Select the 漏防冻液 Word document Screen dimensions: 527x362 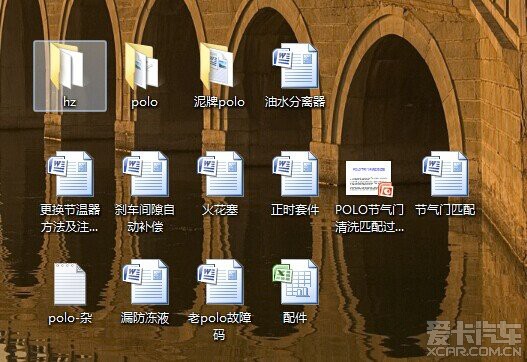[145, 282]
